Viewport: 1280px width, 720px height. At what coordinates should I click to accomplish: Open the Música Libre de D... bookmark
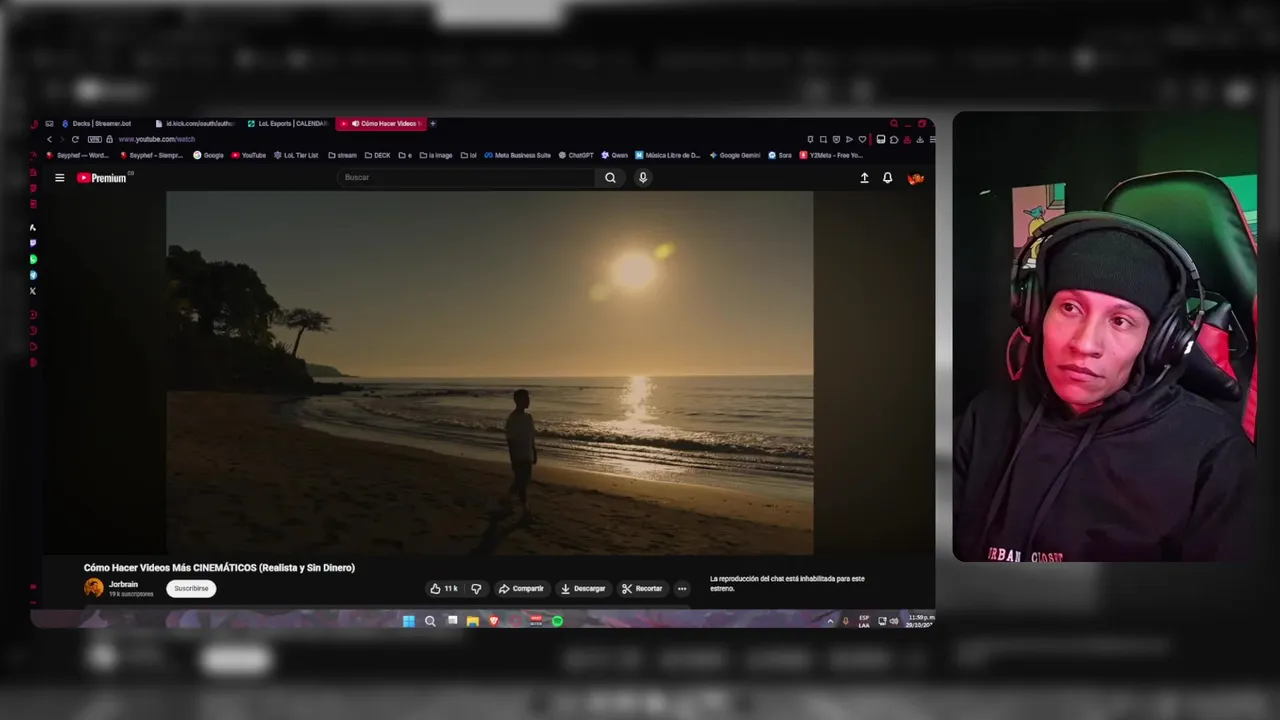[x=668, y=155]
